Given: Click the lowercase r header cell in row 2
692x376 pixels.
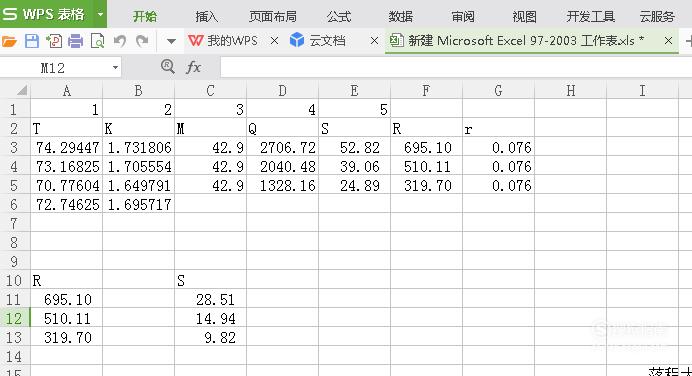Looking at the screenshot, I should [498, 128].
